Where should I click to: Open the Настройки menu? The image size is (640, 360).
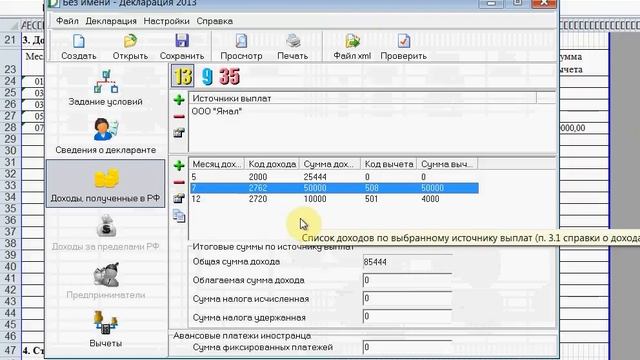click(166, 21)
